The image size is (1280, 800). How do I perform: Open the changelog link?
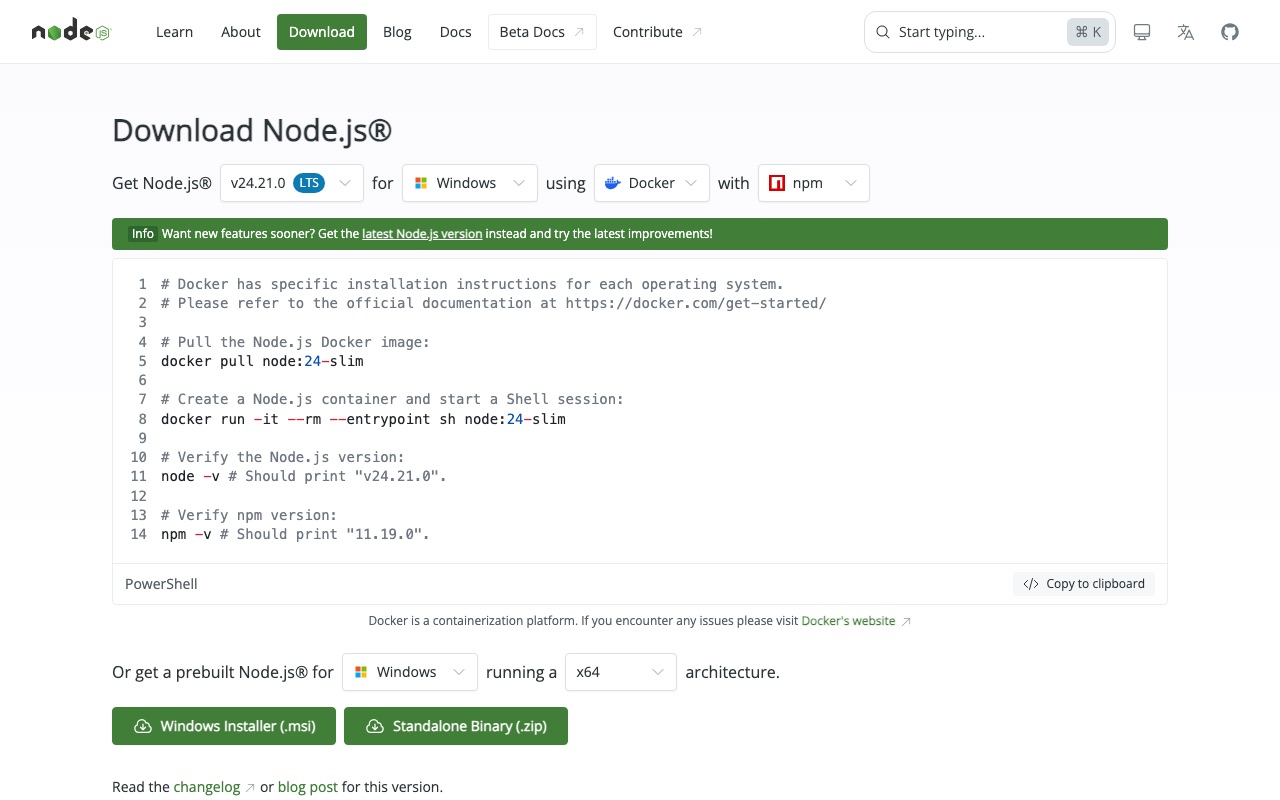207,787
